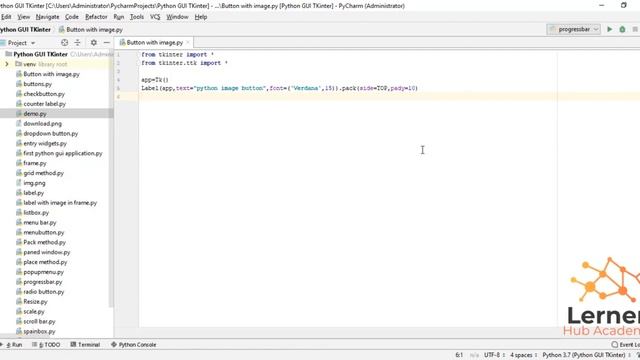Select label with image in frame.py

pyautogui.click(x=60, y=203)
